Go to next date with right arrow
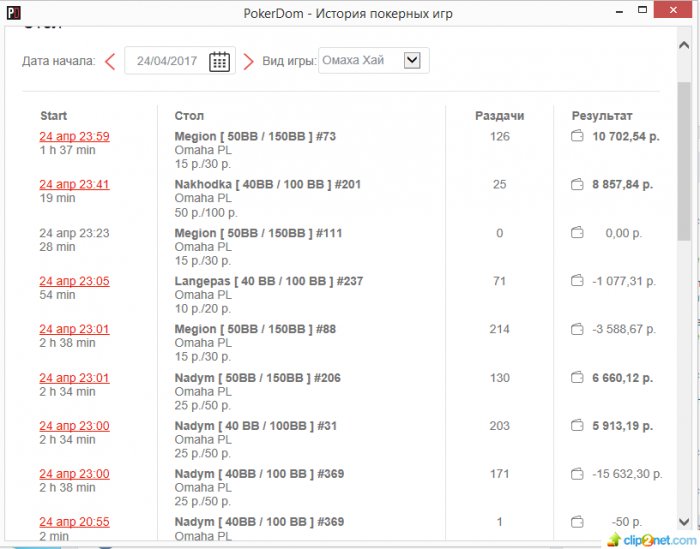Screen dimensions: 700x549 point(248,62)
